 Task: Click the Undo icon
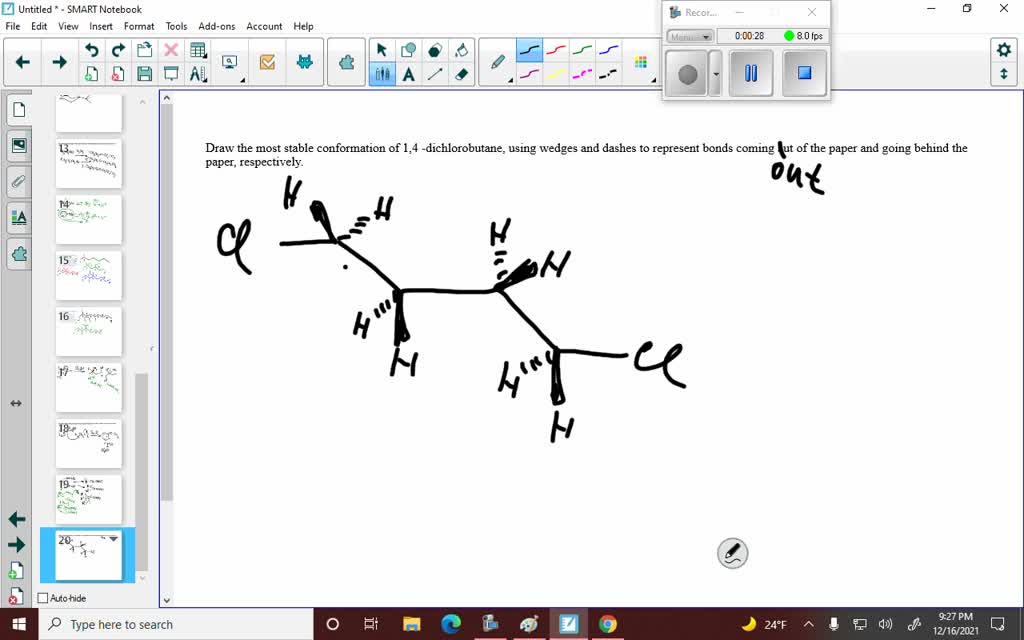coord(91,48)
